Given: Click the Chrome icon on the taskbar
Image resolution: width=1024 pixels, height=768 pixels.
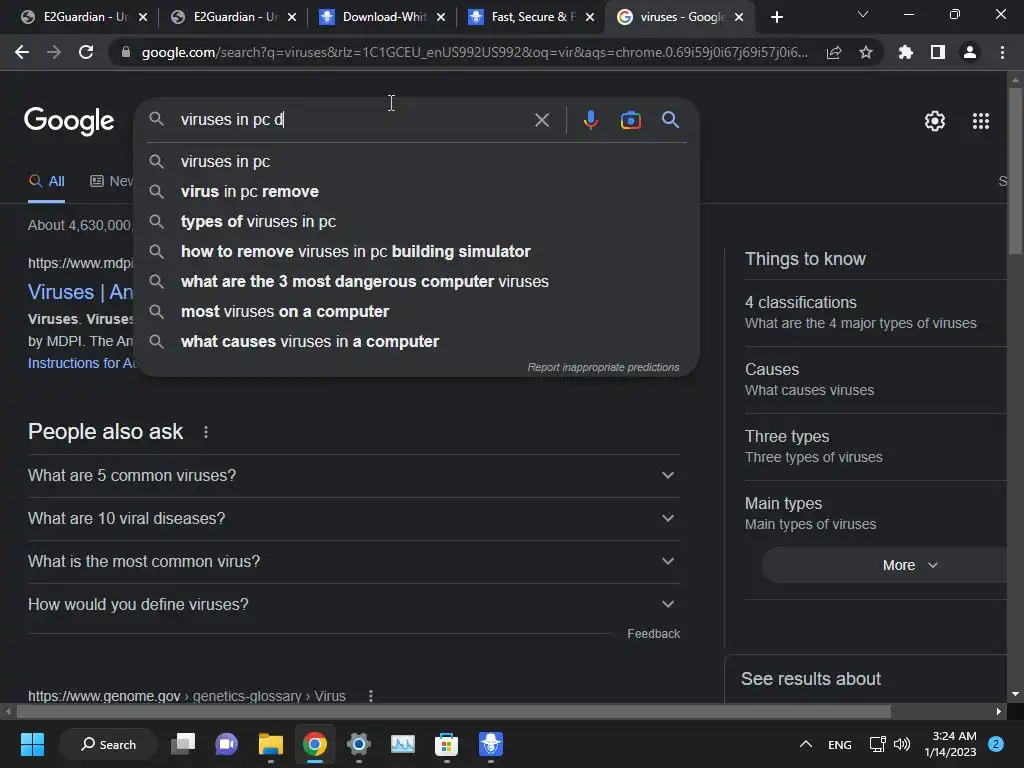Looking at the screenshot, I should click(x=315, y=744).
